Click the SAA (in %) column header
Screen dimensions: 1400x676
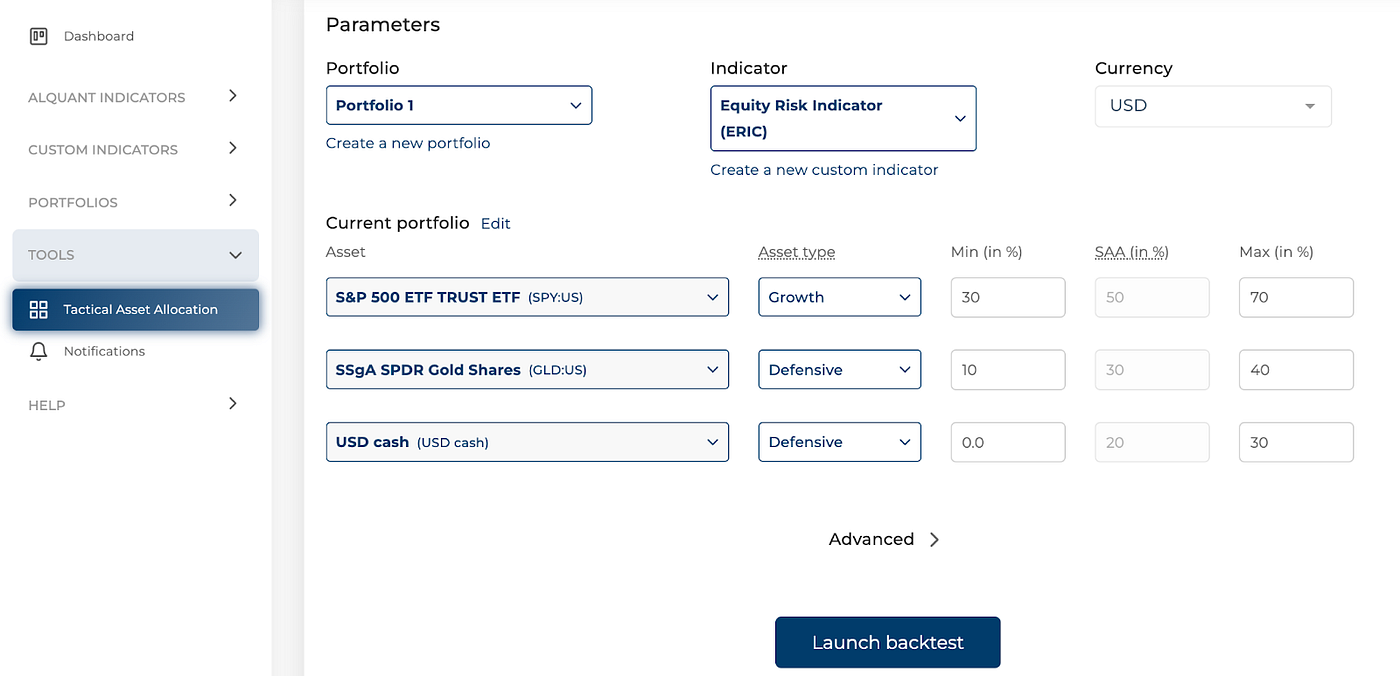point(1132,252)
